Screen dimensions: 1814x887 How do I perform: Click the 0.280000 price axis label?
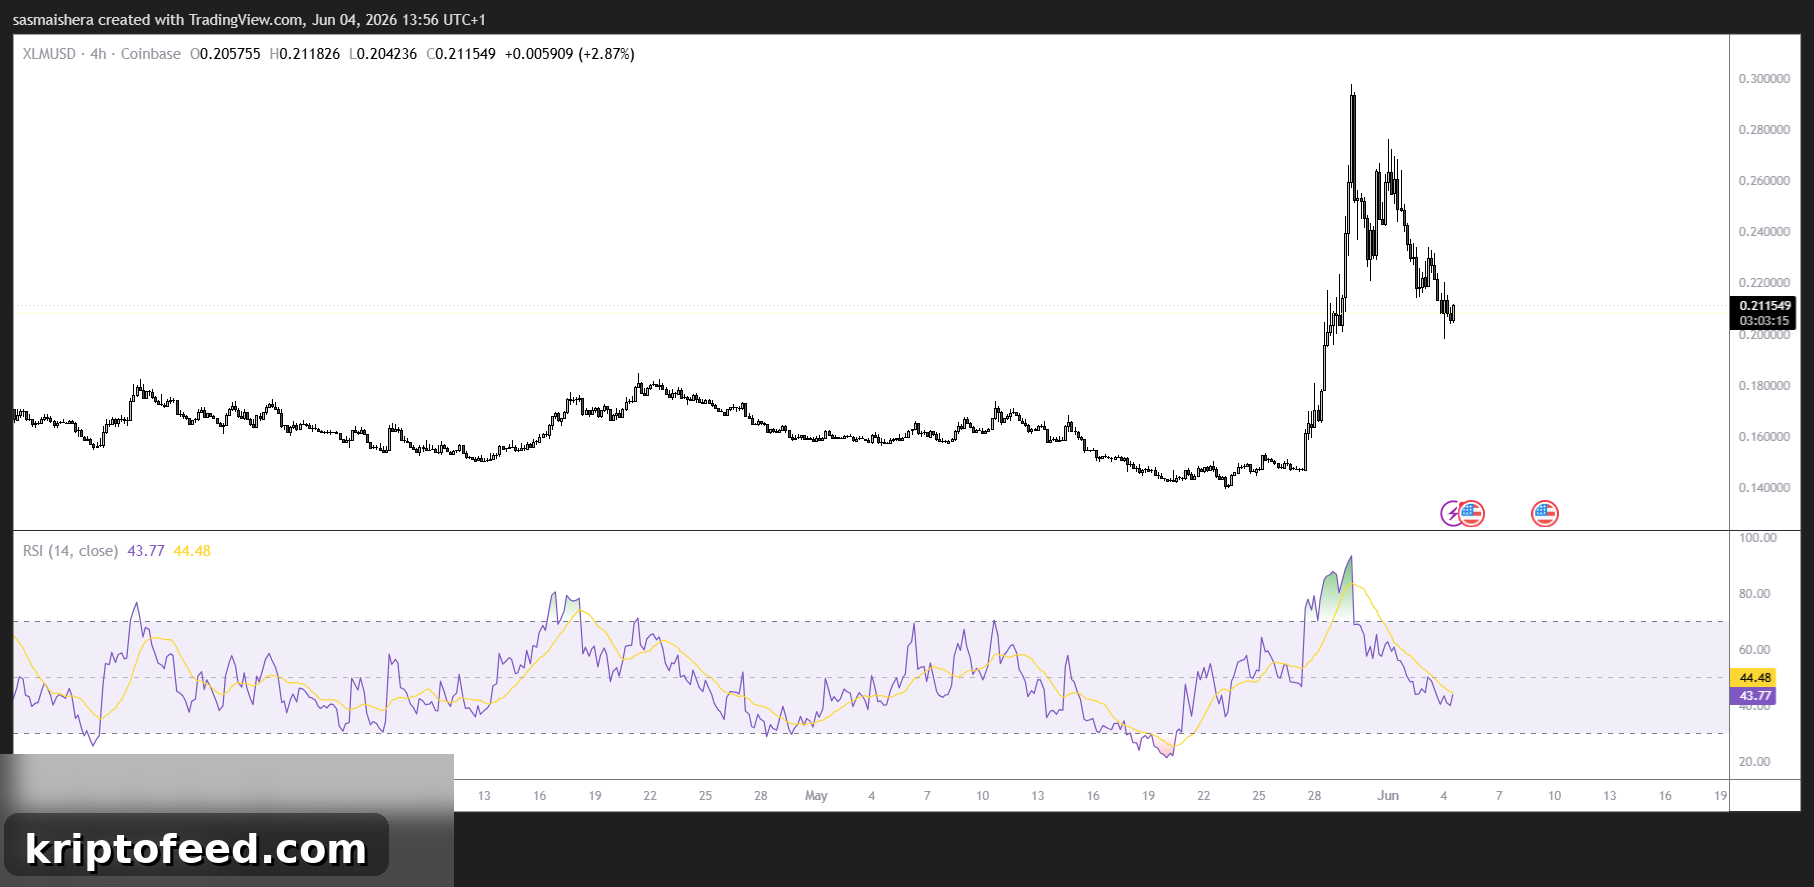tap(1764, 130)
